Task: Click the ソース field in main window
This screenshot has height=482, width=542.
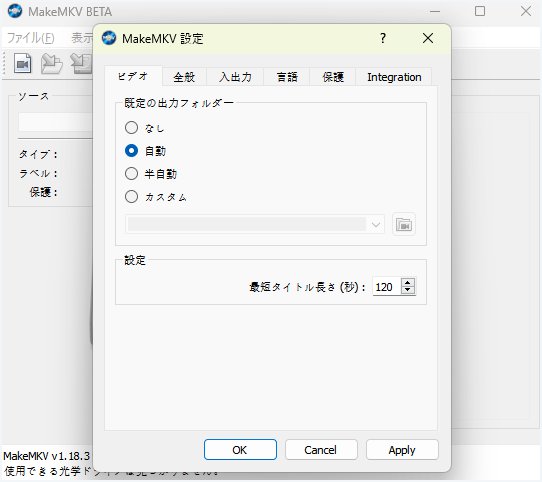Action: pyautogui.click(x=56, y=122)
